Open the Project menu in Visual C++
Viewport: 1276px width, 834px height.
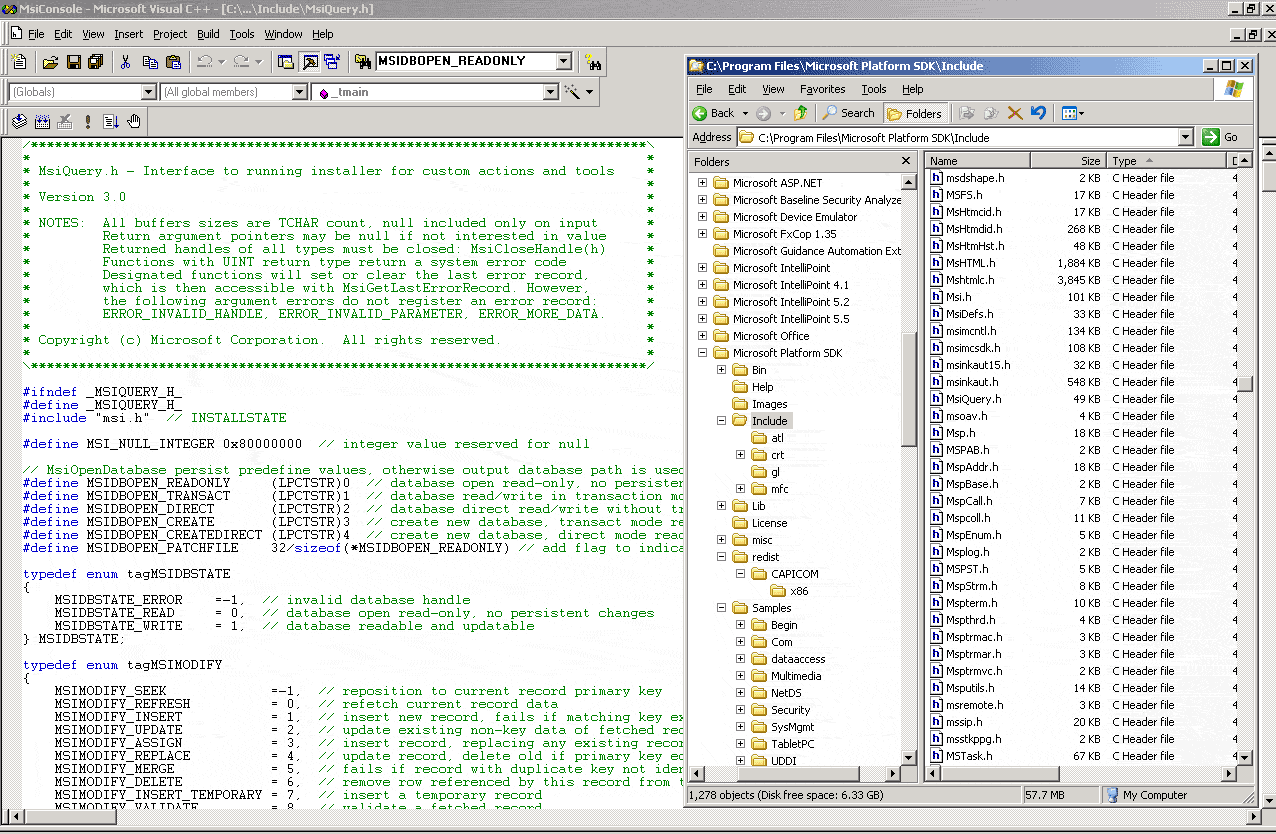point(170,34)
